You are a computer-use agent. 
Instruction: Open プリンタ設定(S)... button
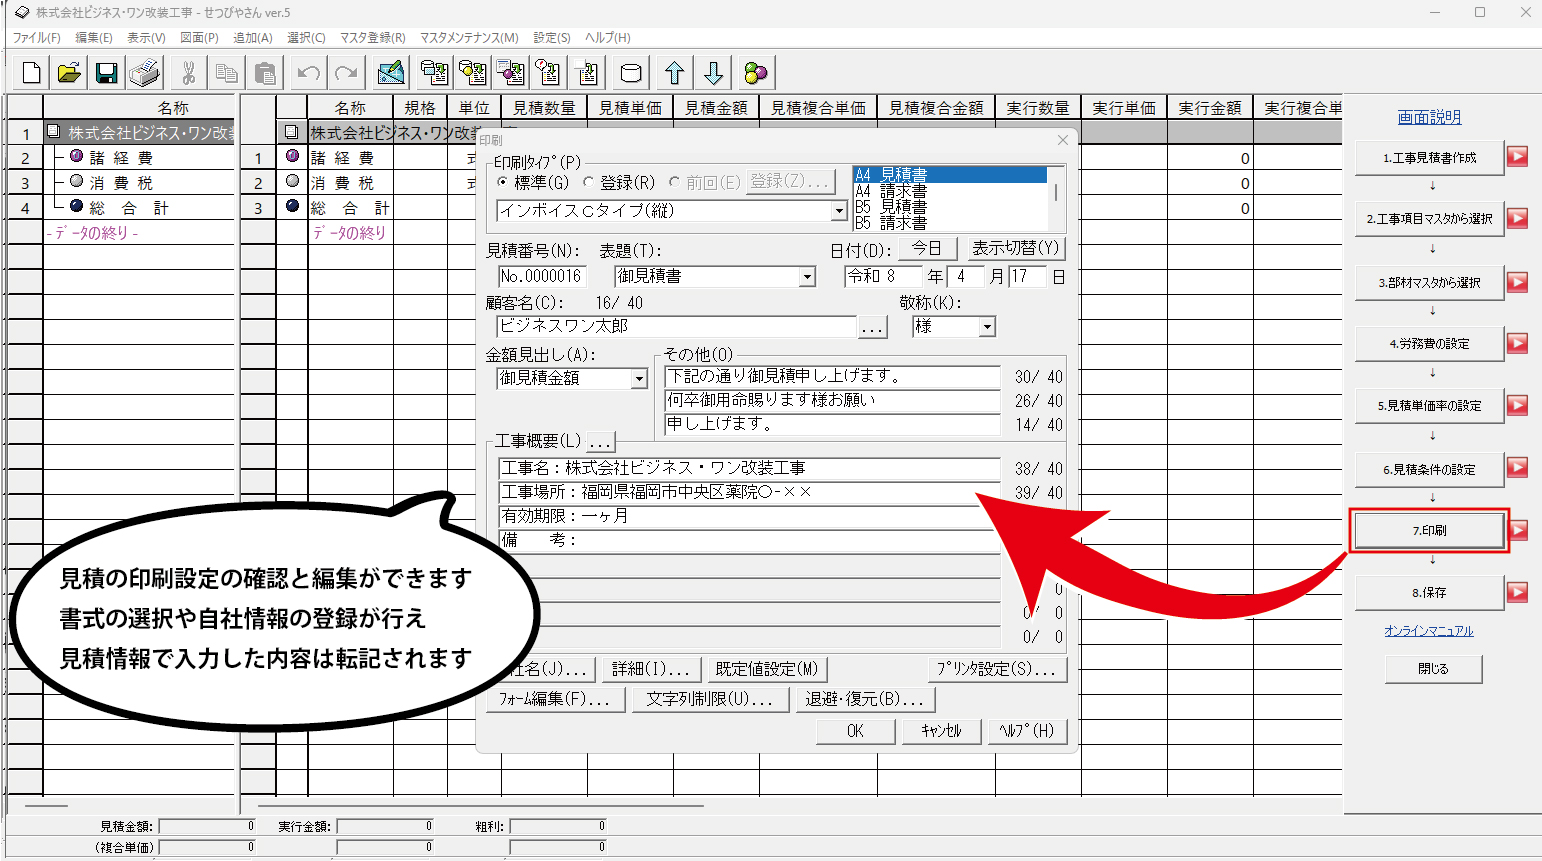996,669
